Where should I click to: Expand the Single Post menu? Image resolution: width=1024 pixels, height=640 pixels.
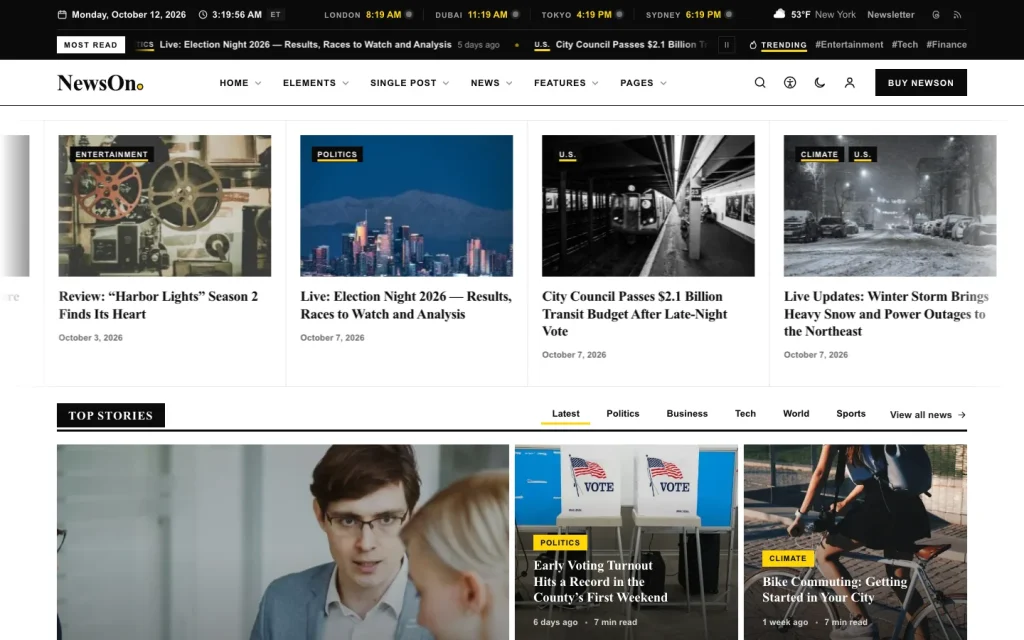coord(409,83)
